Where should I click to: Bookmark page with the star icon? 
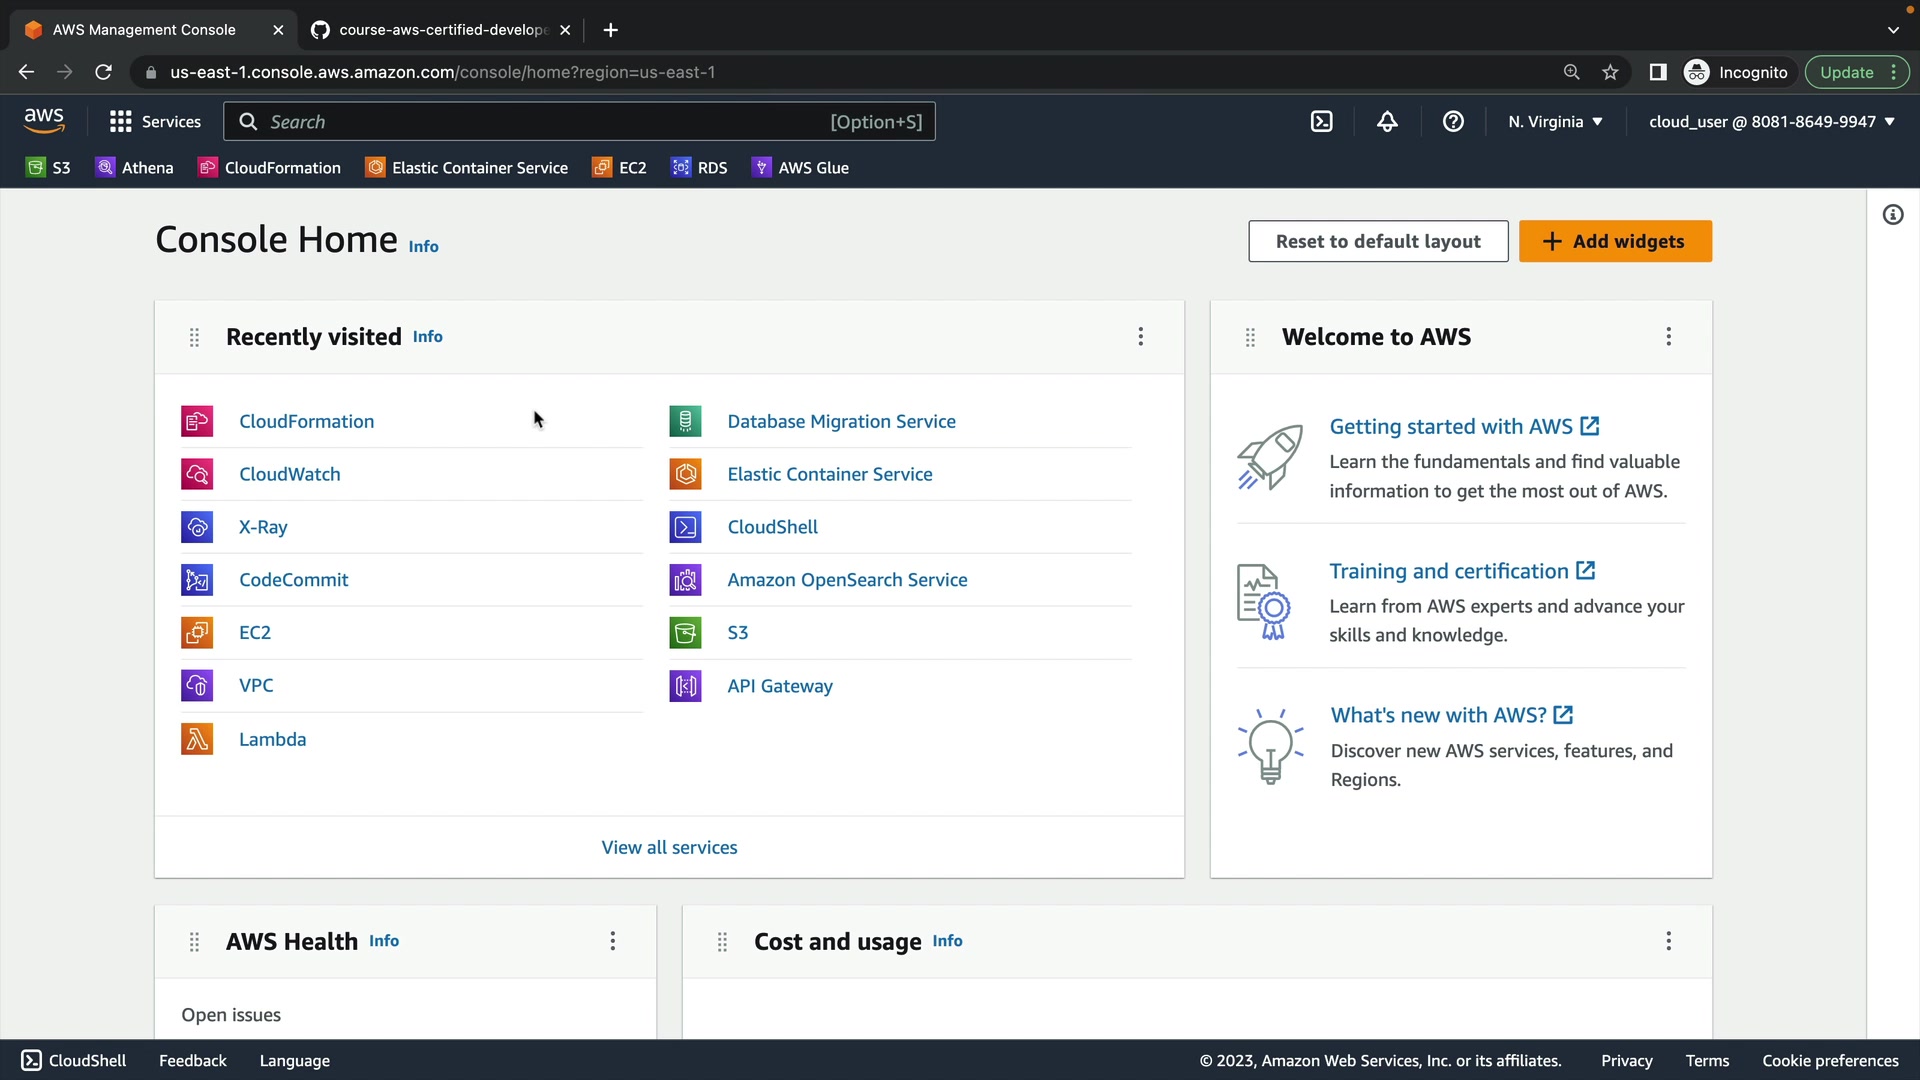pos(1610,72)
